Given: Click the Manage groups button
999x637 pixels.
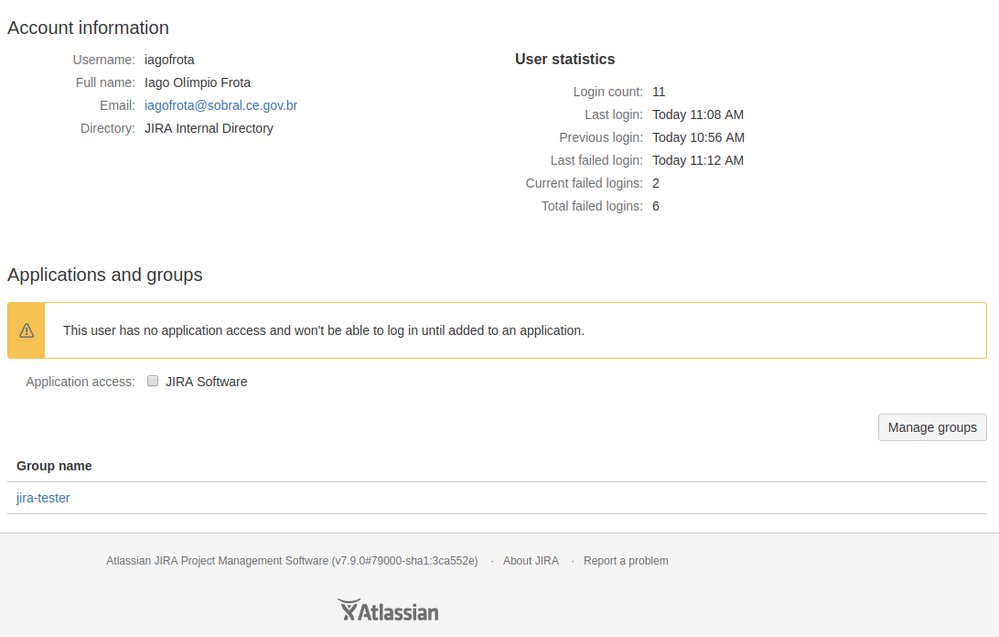Looking at the screenshot, I should point(931,427).
